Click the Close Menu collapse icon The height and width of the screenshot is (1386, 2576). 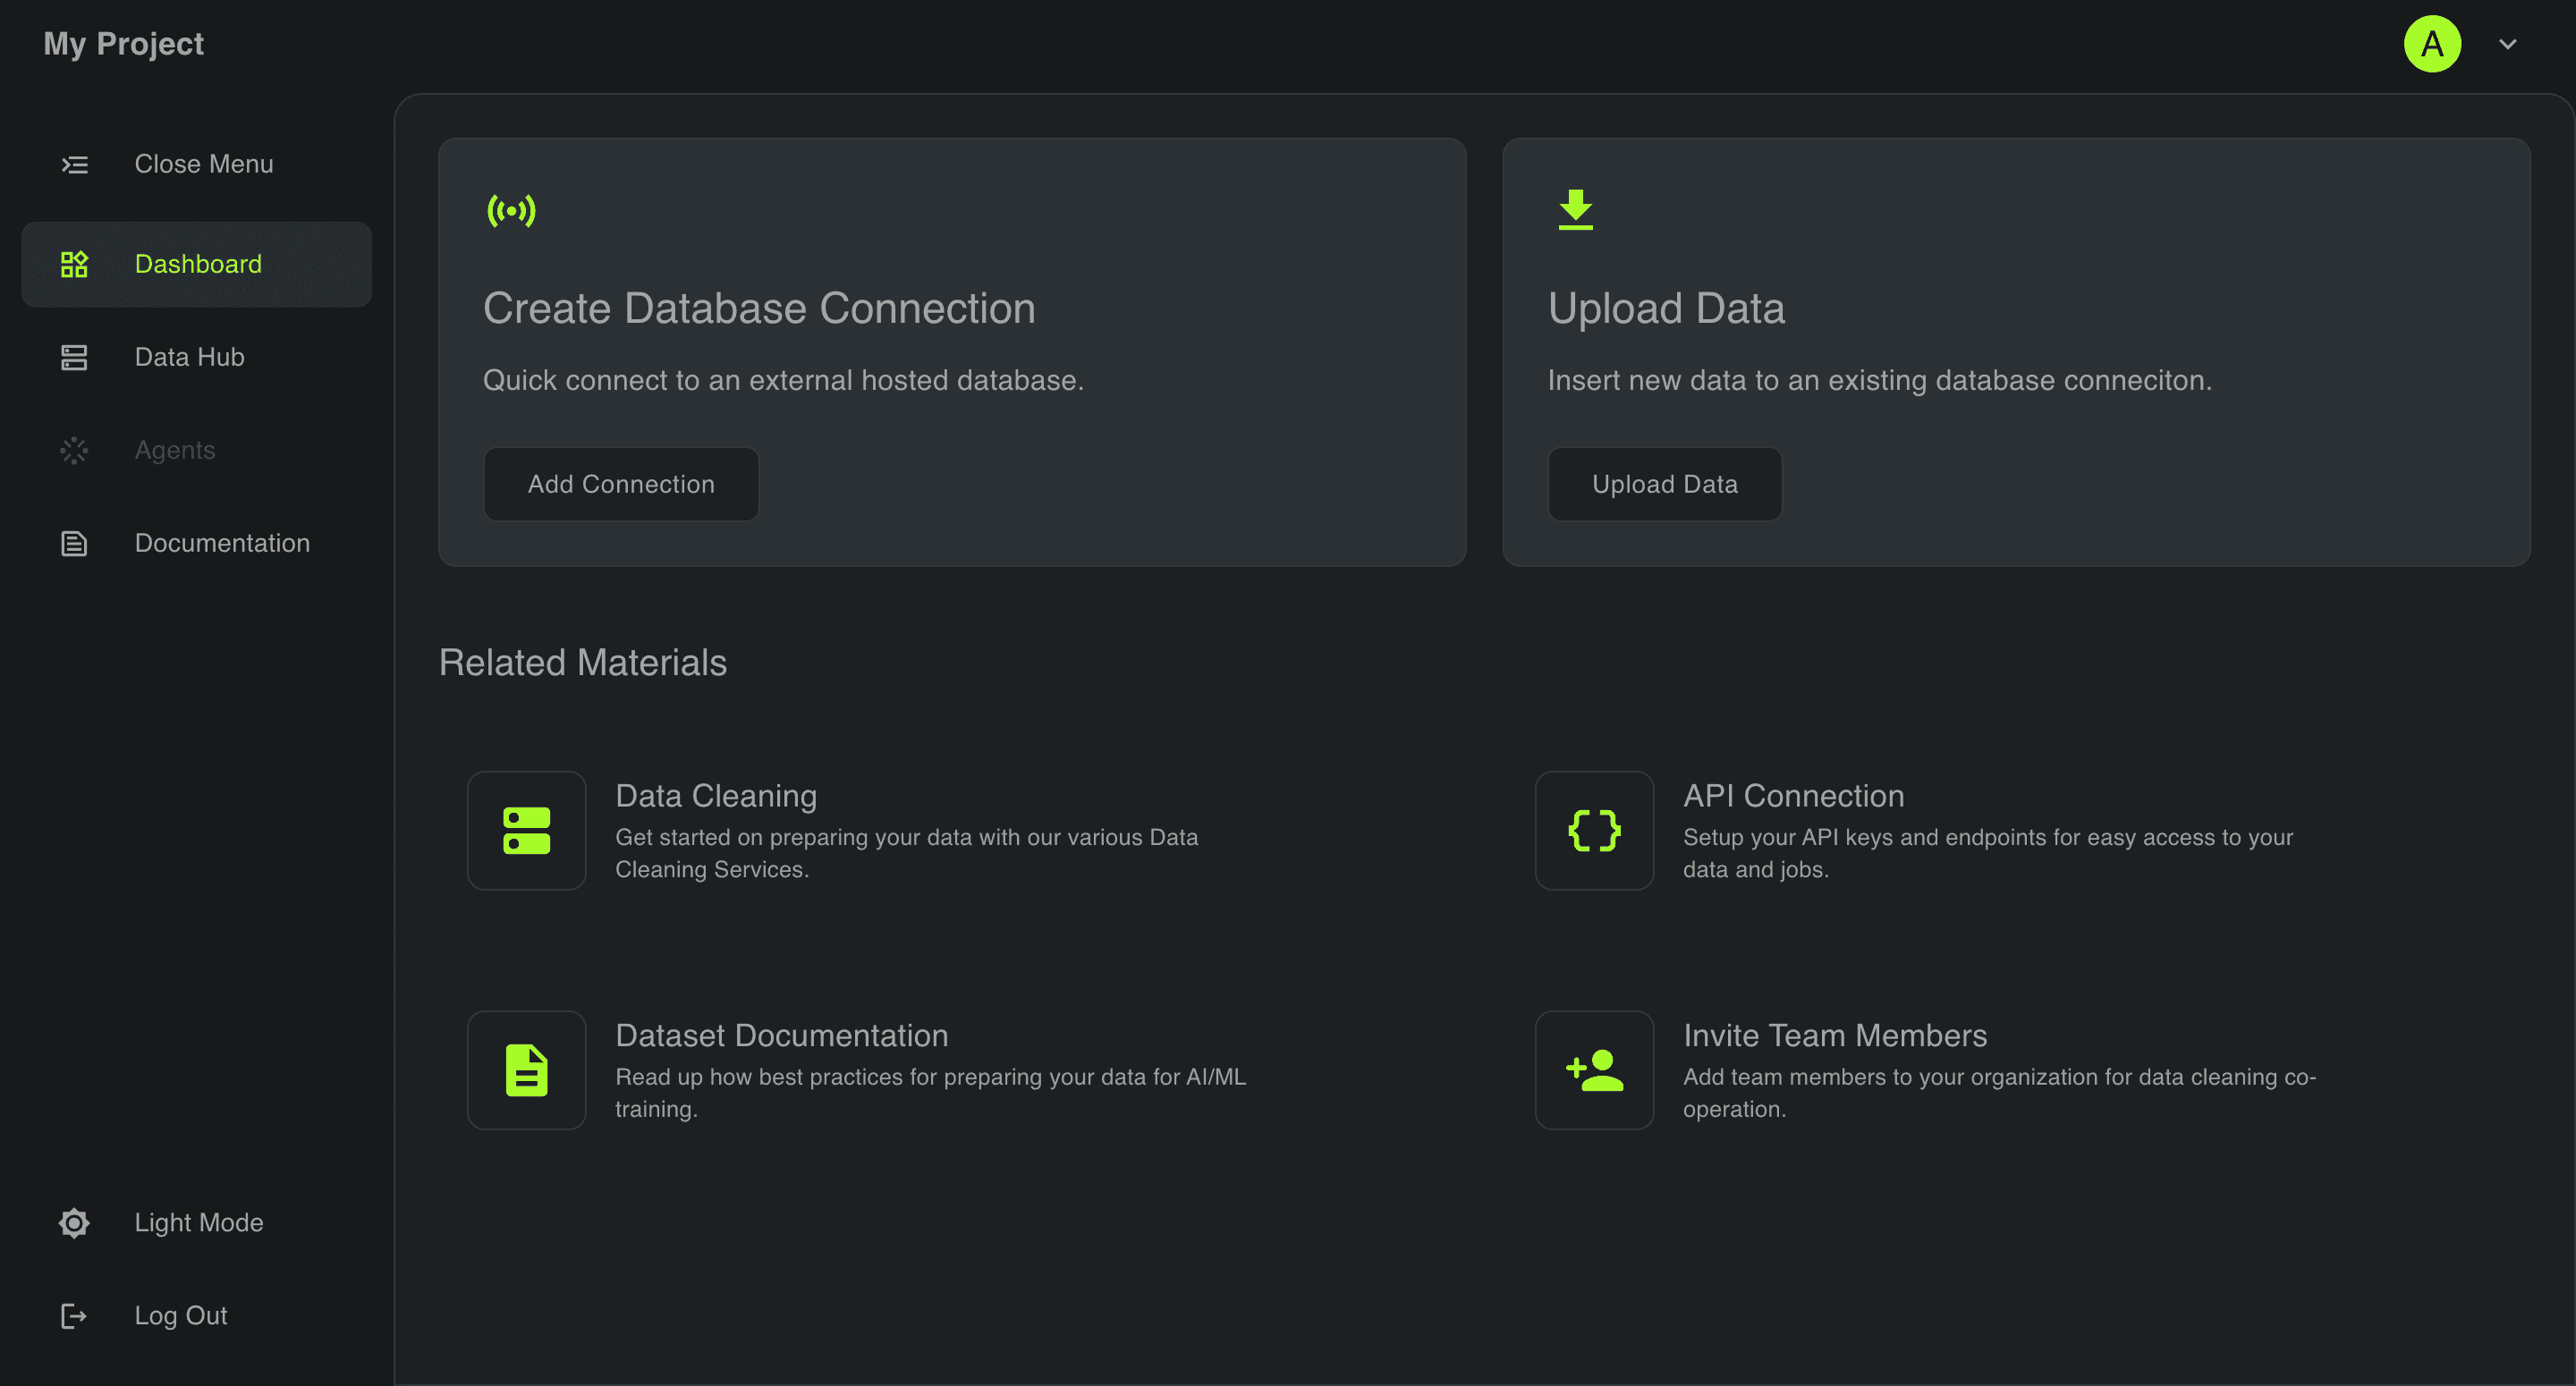[x=75, y=164]
